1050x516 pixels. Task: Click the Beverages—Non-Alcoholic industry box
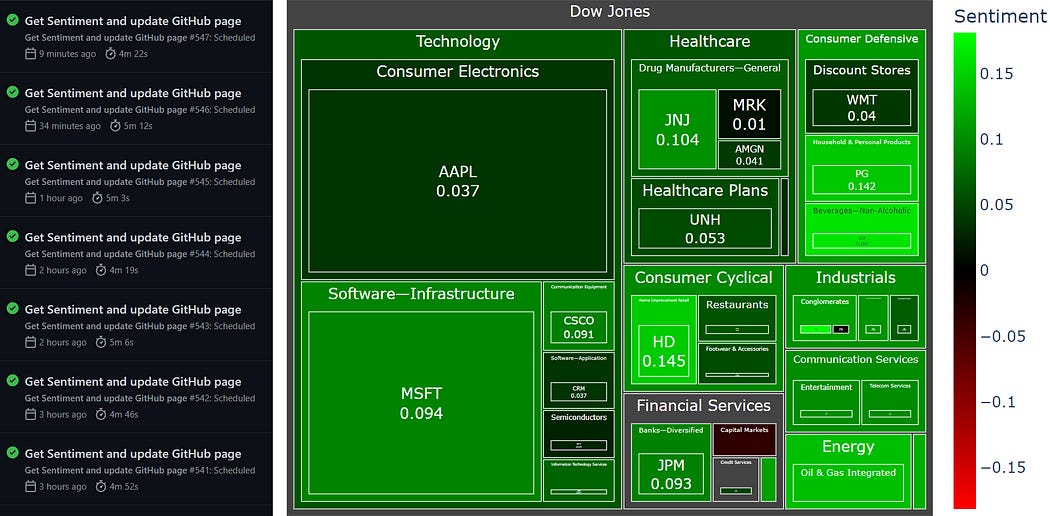click(862, 230)
